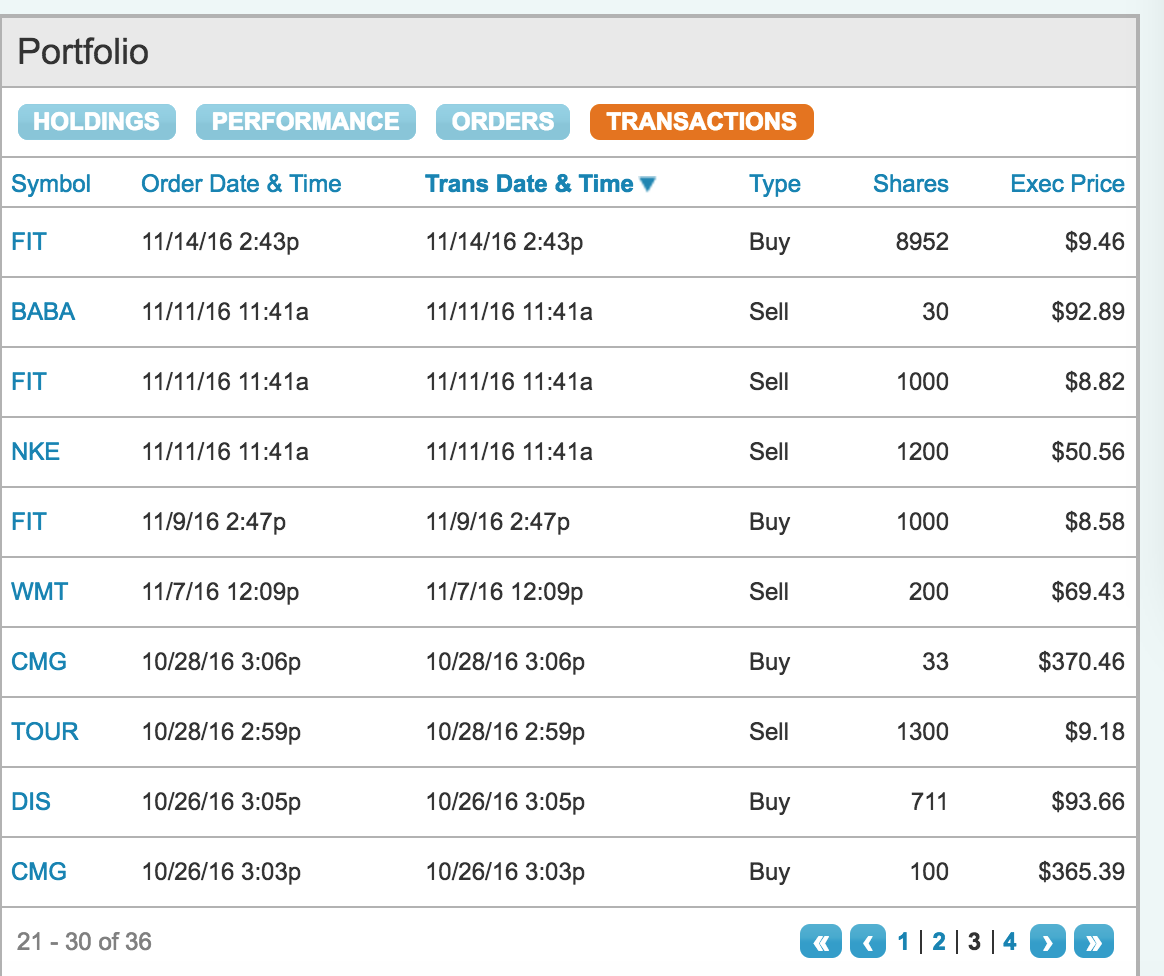
Task: Select the $69.43 exec price
Action: click(x=1088, y=592)
